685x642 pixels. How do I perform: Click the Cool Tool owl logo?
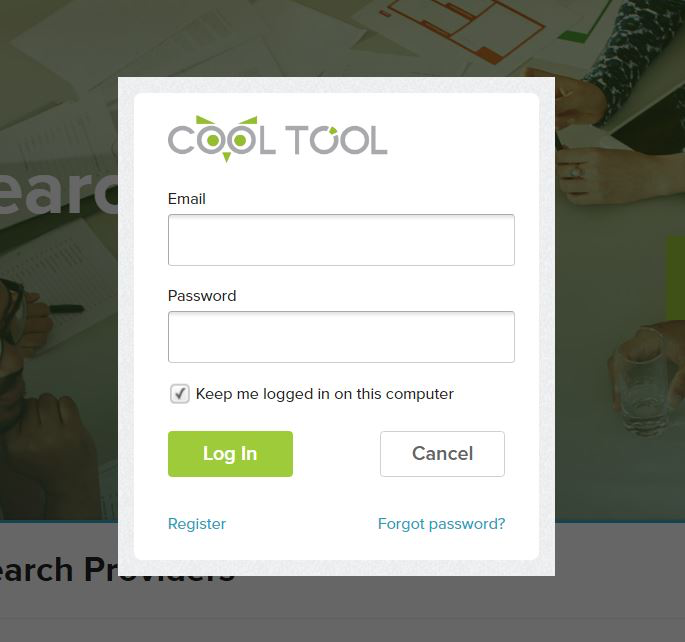tap(277, 139)
